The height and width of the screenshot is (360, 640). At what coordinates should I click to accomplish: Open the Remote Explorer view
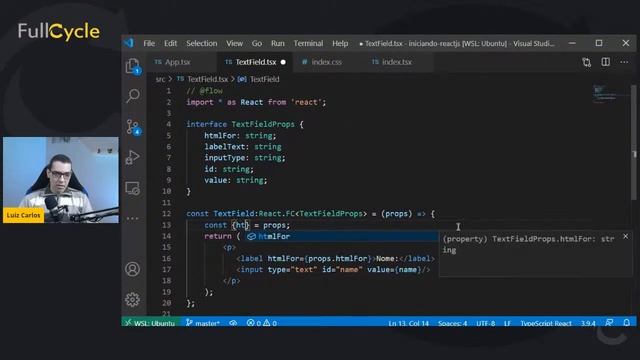(x=133, y=188)
